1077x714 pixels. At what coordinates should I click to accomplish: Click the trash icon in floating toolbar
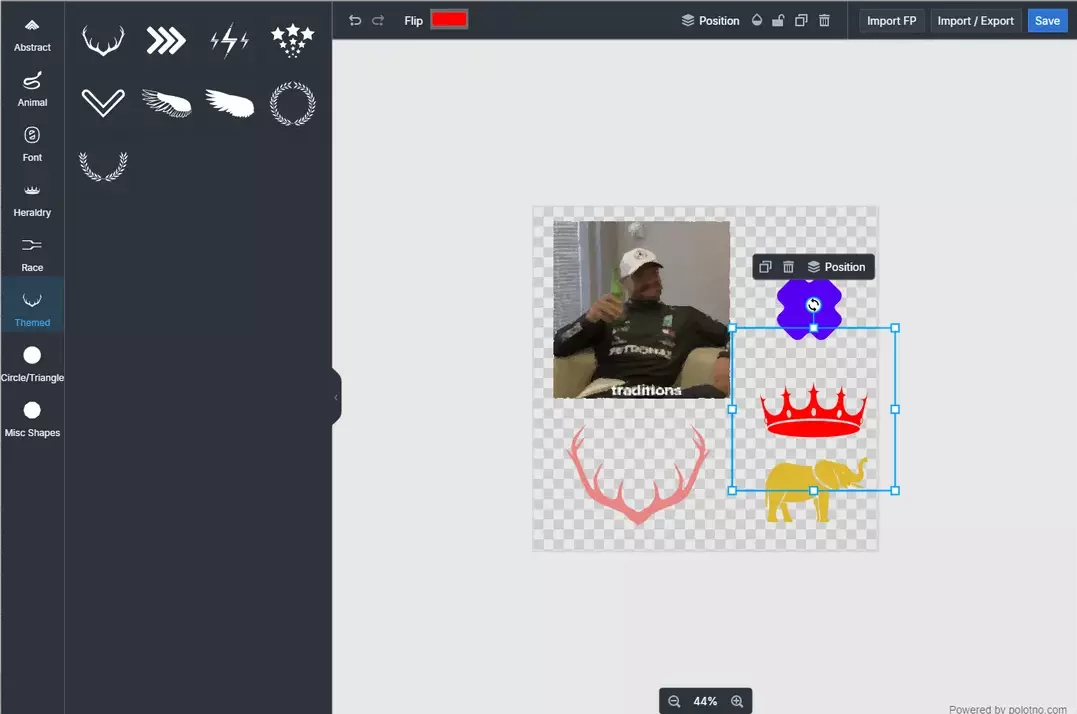tap(789, 267)
